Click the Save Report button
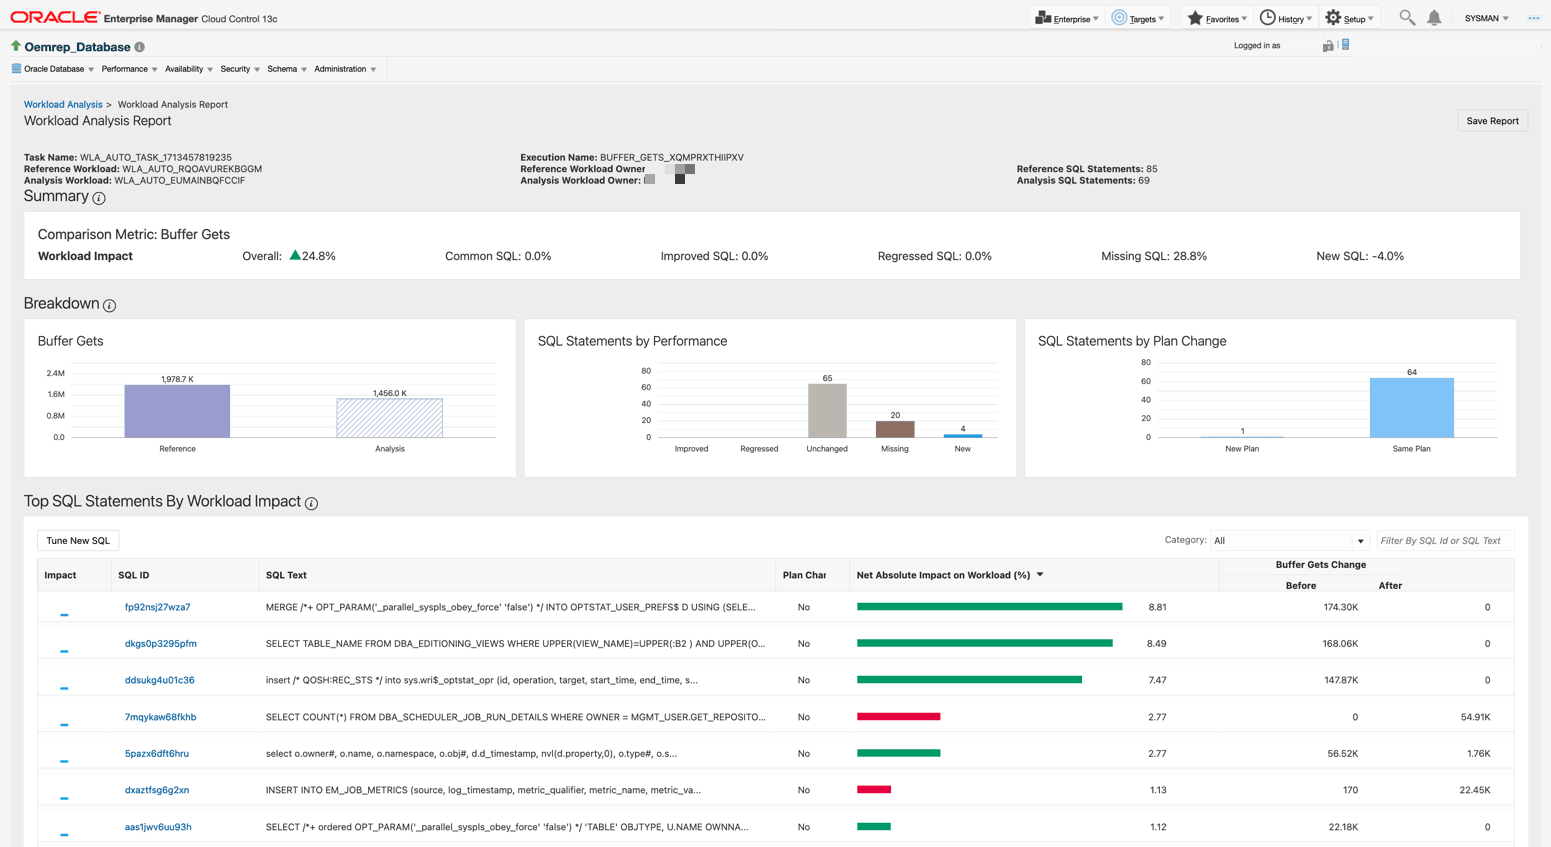 (x=1492, y=121)
